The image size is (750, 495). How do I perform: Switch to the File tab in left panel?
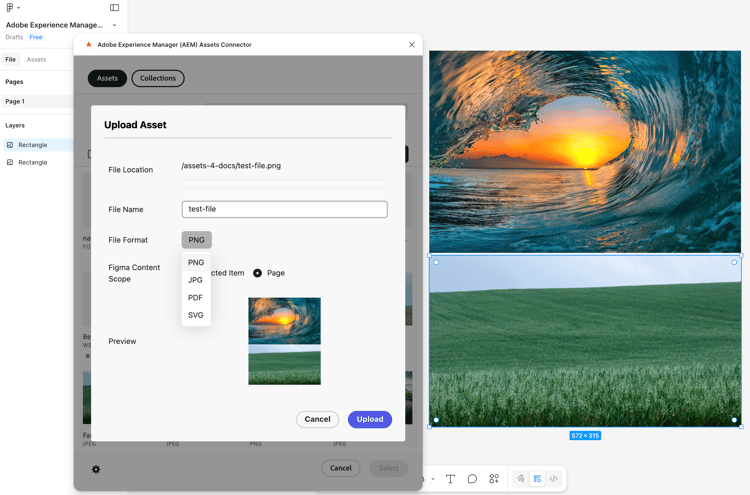[x=11, y=59]
